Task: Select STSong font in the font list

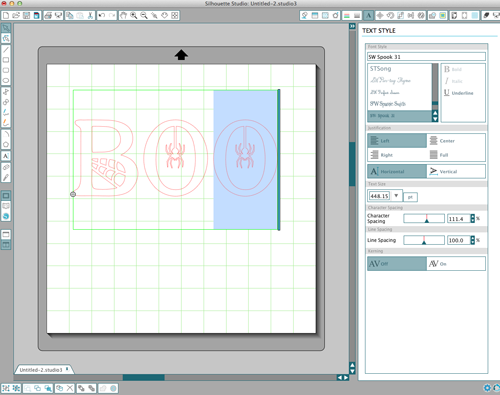Action: click(x=380, y=69)
